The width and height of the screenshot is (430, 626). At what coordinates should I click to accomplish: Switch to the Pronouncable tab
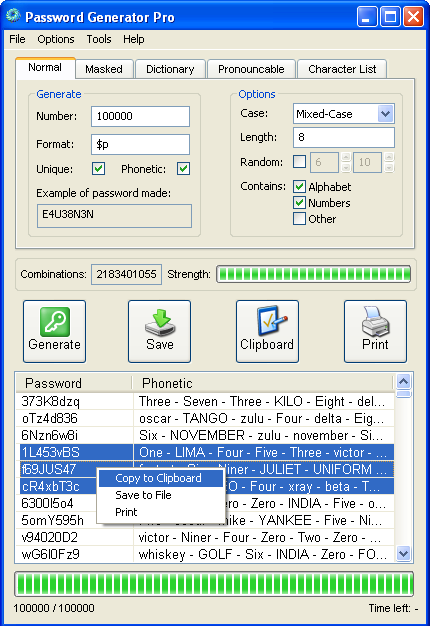coord(251,69)
